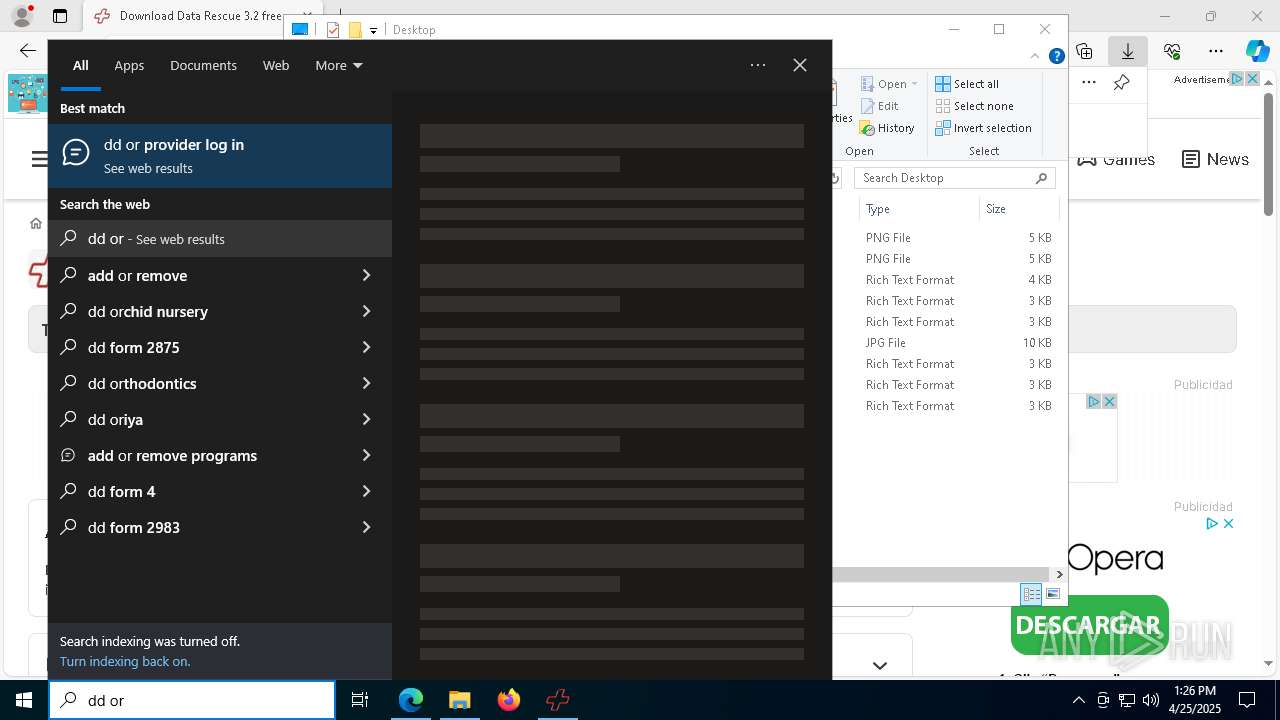
Task: Select the Documents search tab
Action: click(203, 65)
